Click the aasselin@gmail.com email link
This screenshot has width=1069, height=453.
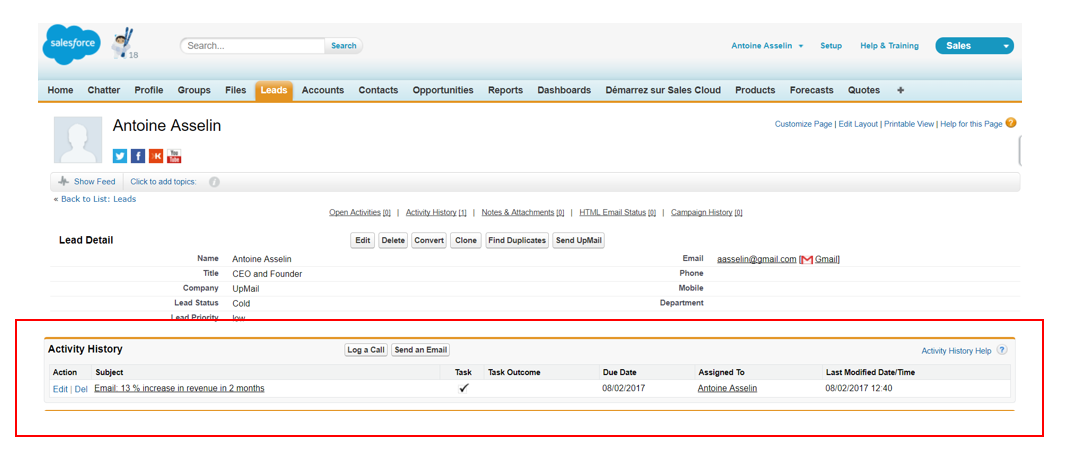[757, 259]
